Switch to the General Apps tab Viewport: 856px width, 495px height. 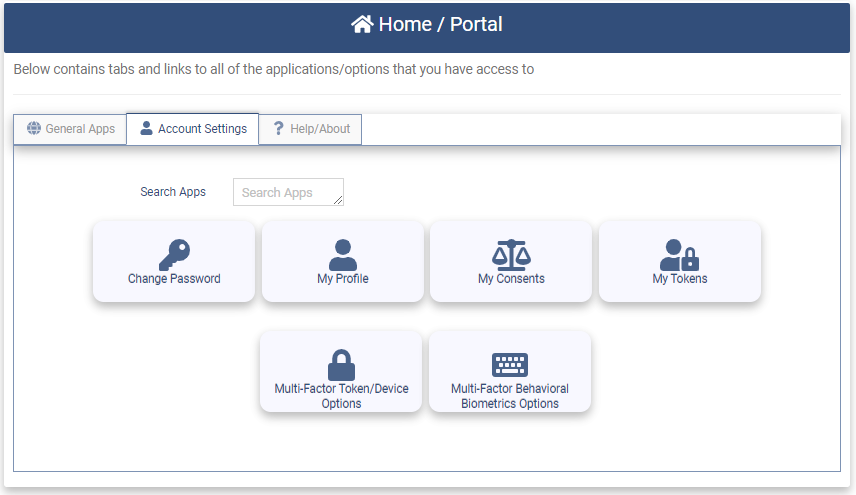click(70, 129)
